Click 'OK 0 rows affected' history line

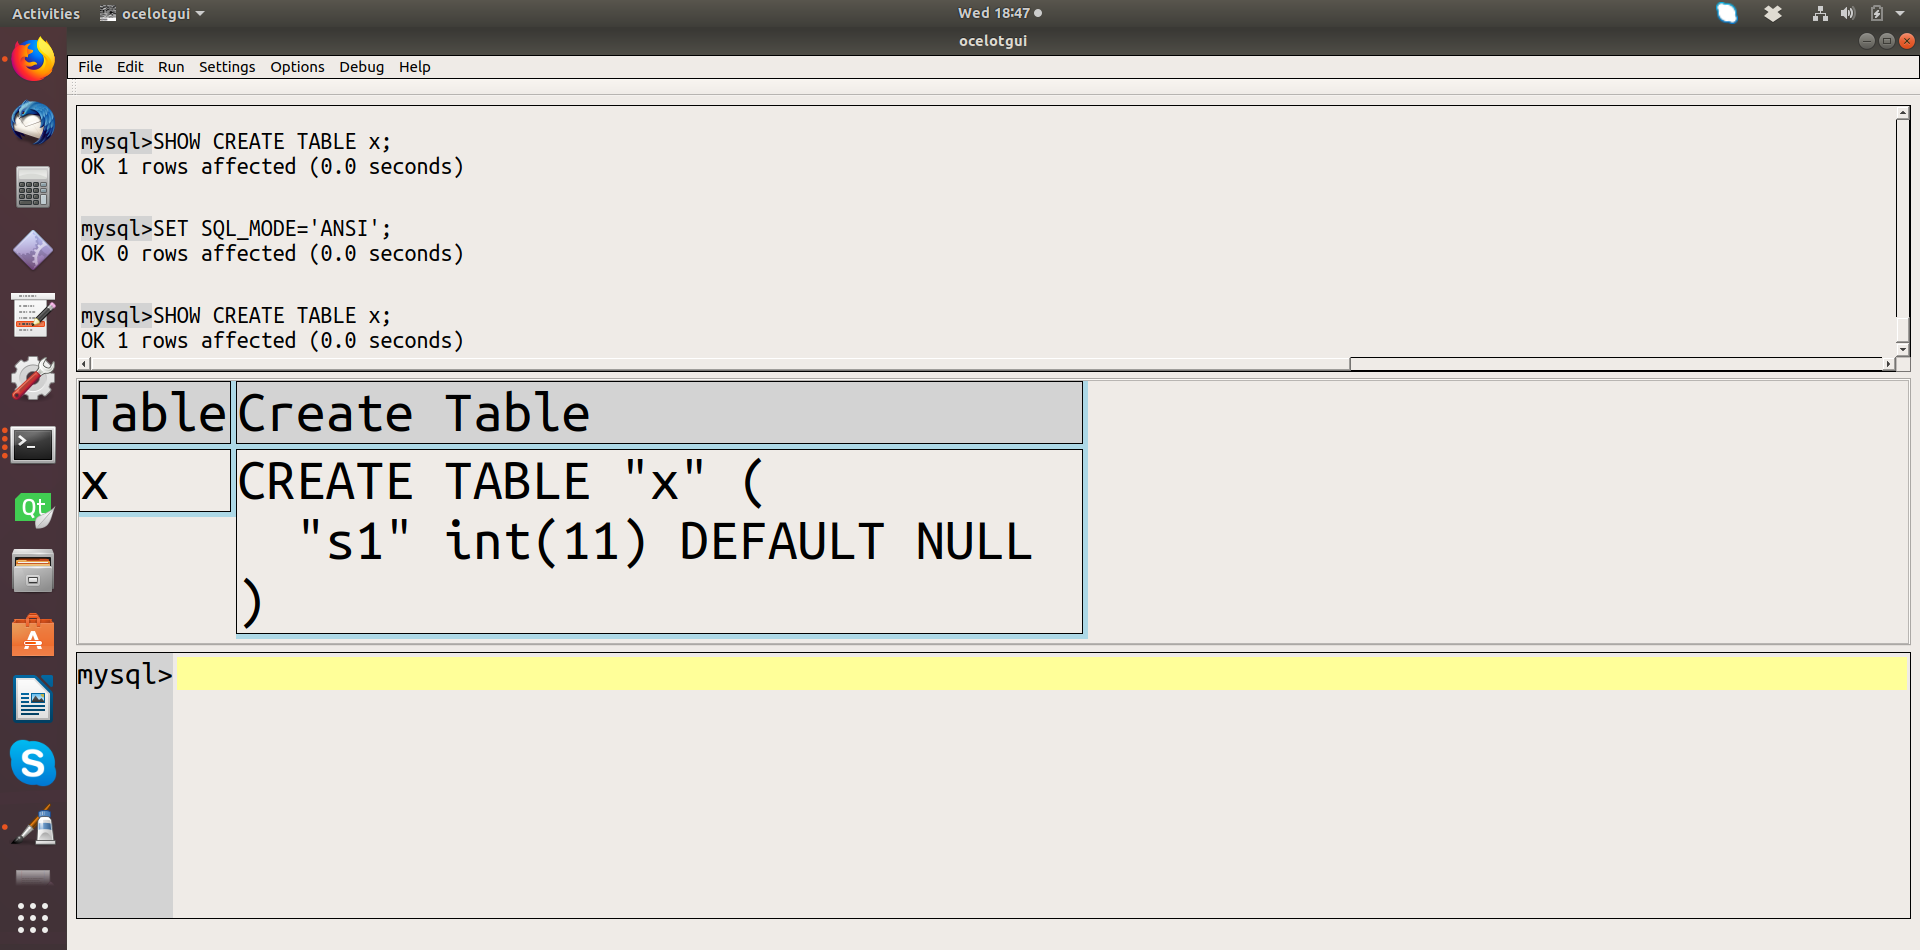click(x=272, y=254)
